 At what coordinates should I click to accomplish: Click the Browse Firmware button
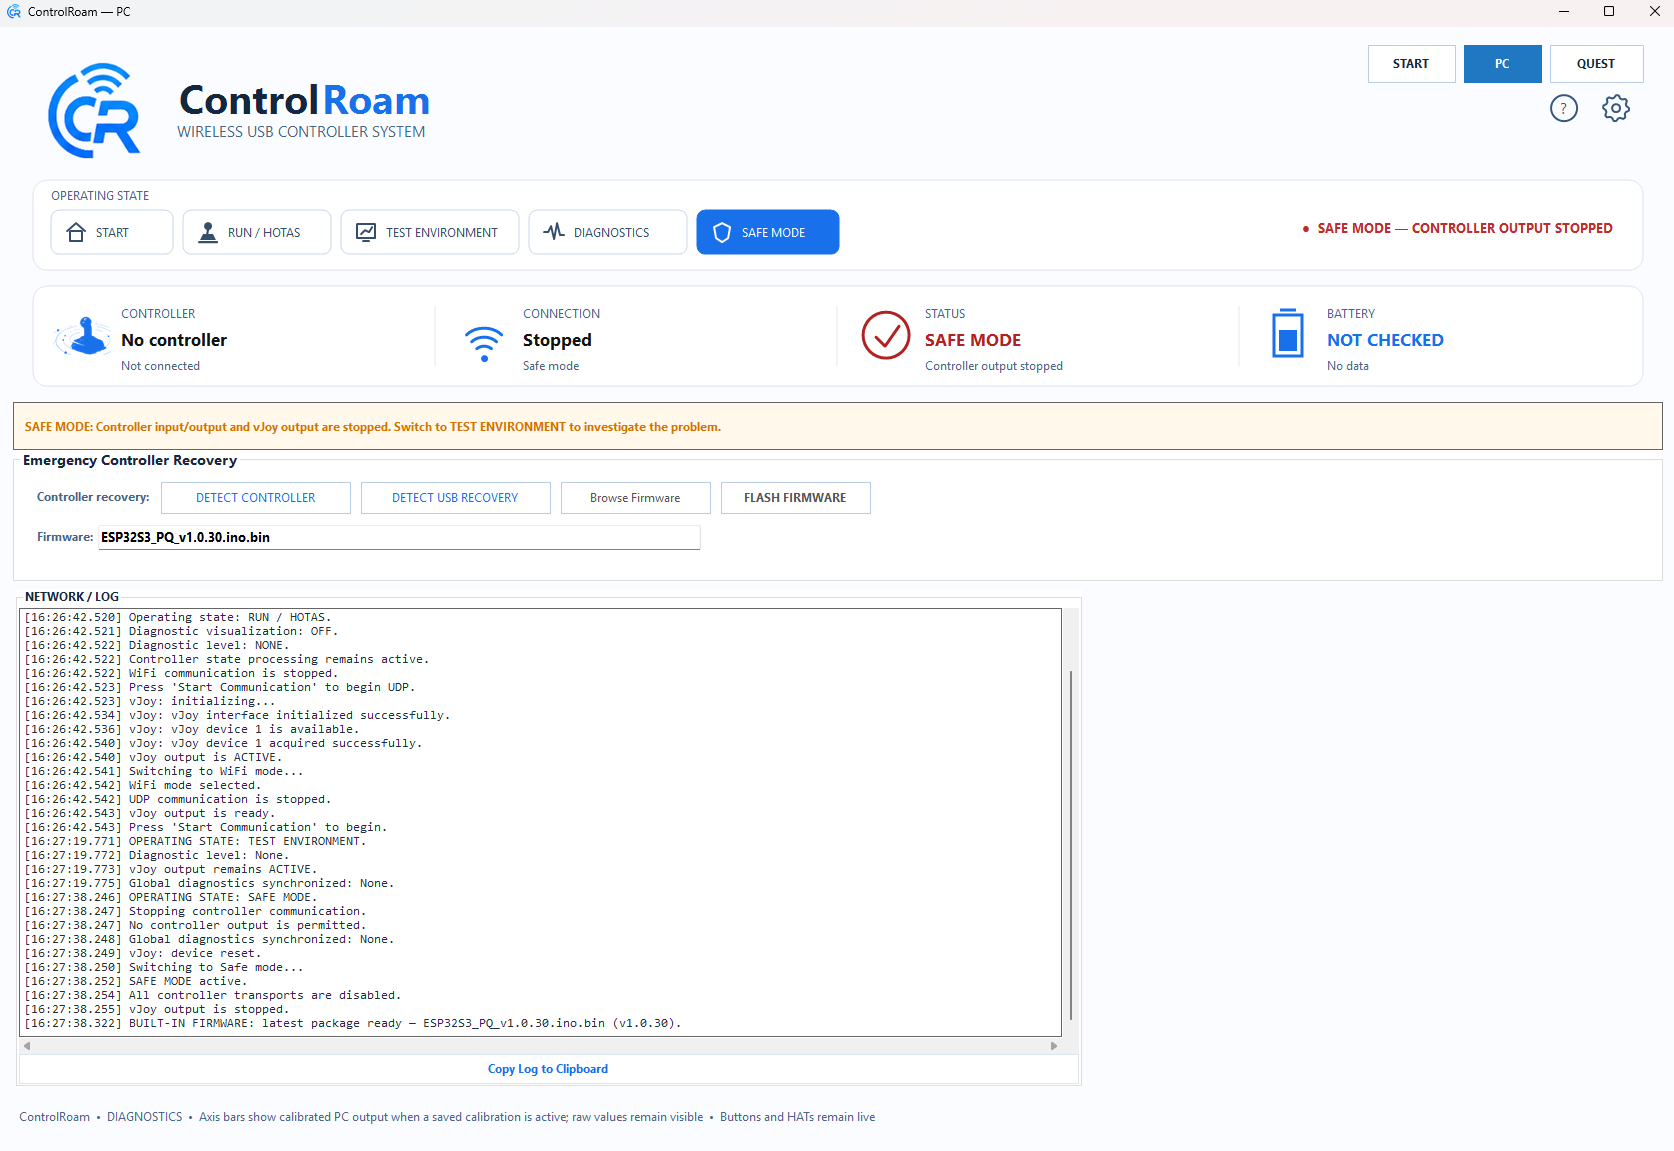coord(635,498)
